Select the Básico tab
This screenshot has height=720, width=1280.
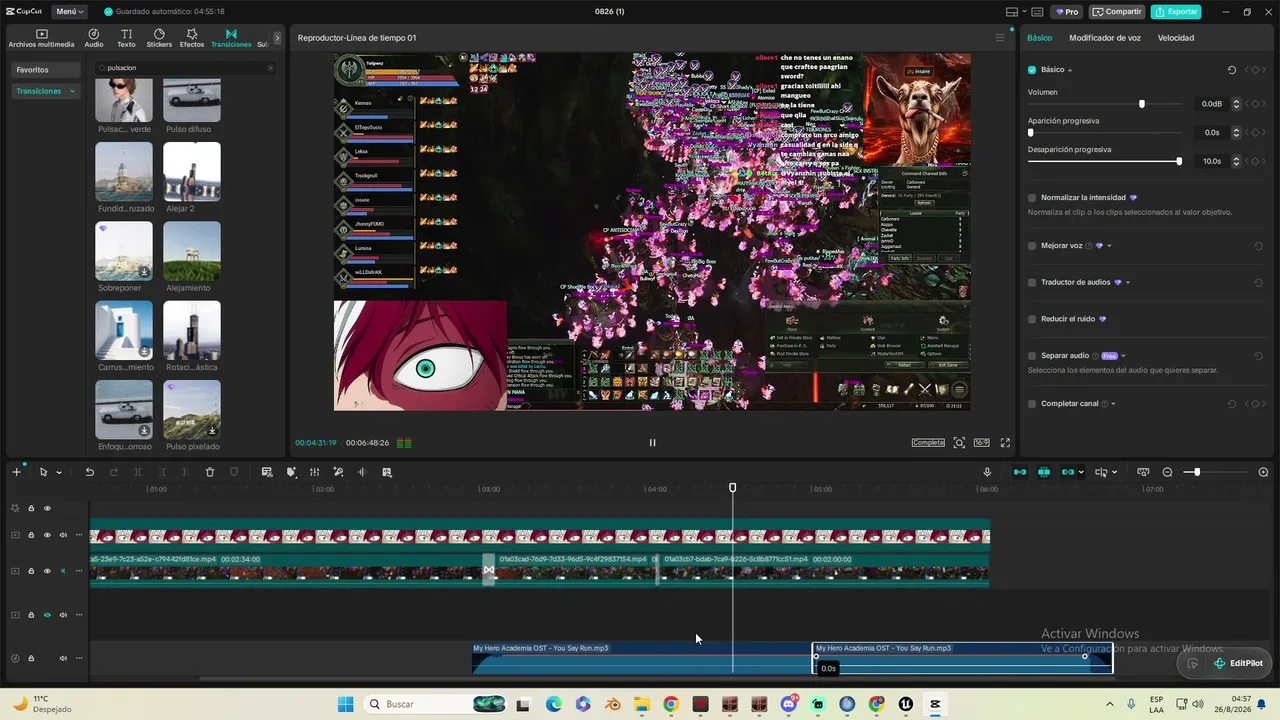pyautogui.click(x=1040, y=38)
